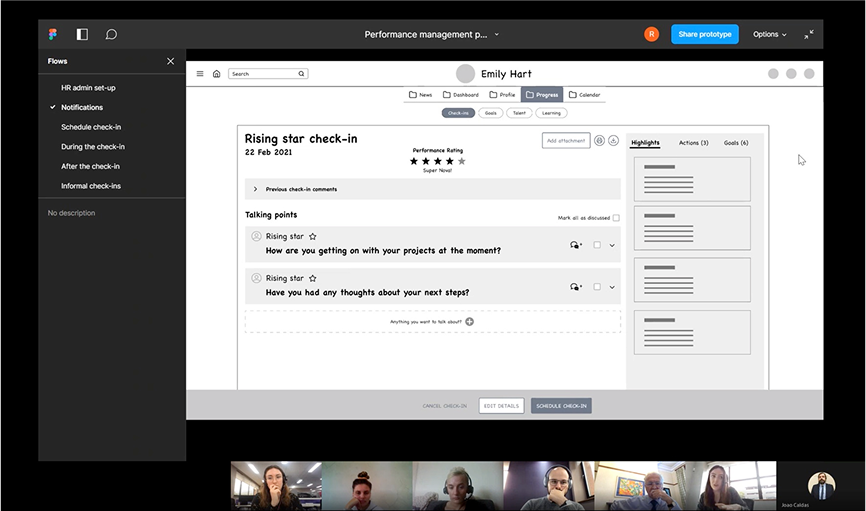This screenshot has height=511, width=866.
Task: Click the hamburger menu in prototype
Action: pos(200,74)
